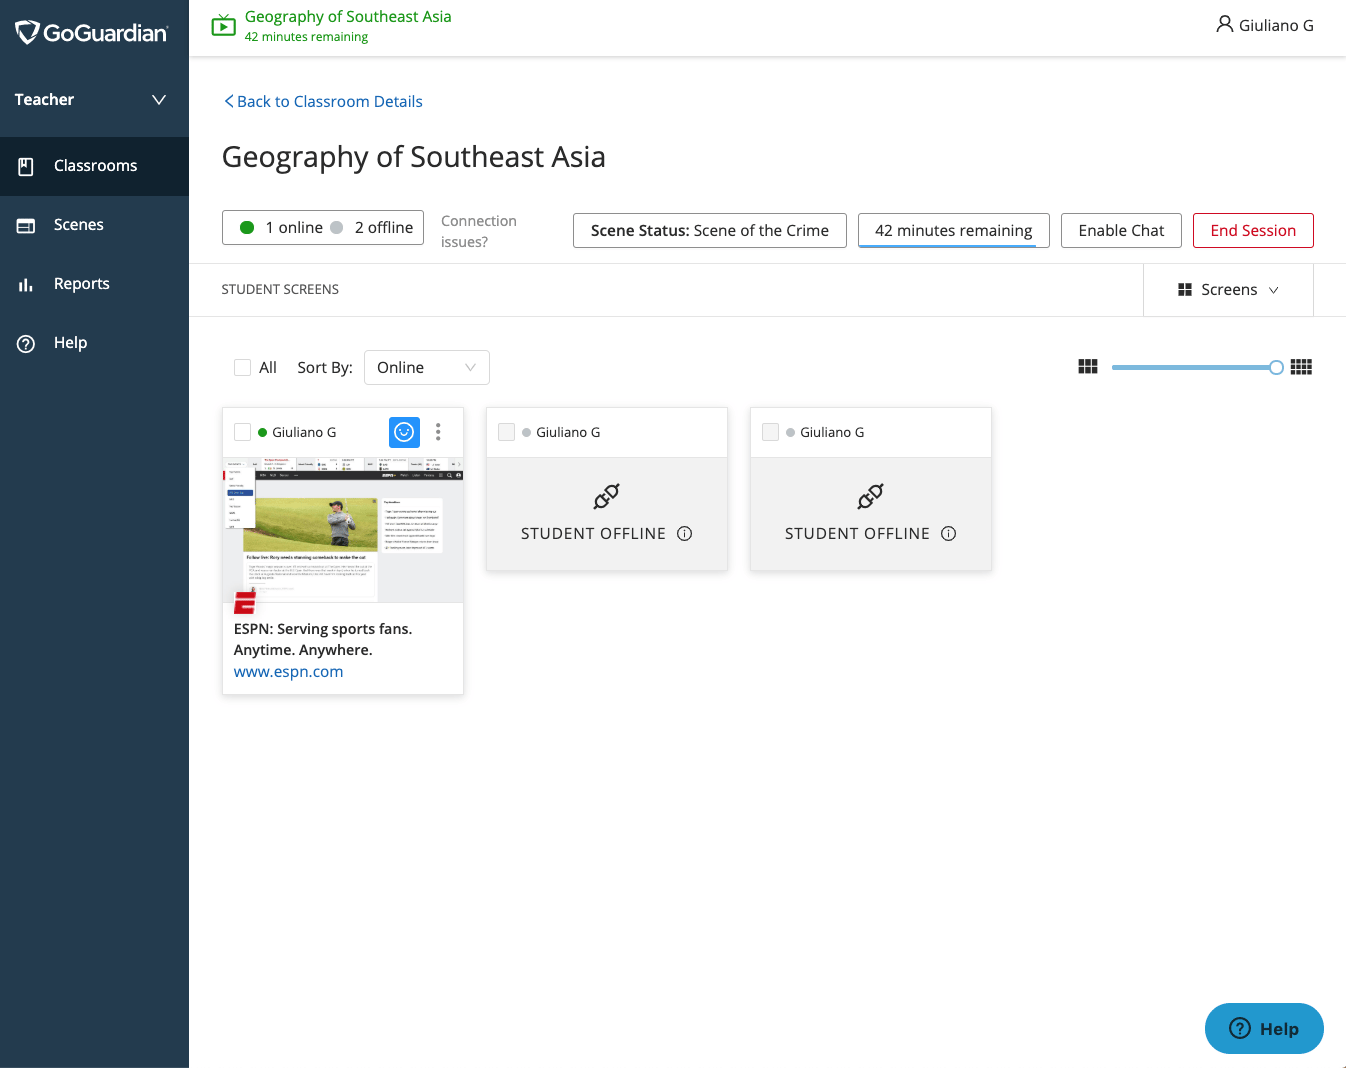Switch to the large grid view icon

(1088, 367)
